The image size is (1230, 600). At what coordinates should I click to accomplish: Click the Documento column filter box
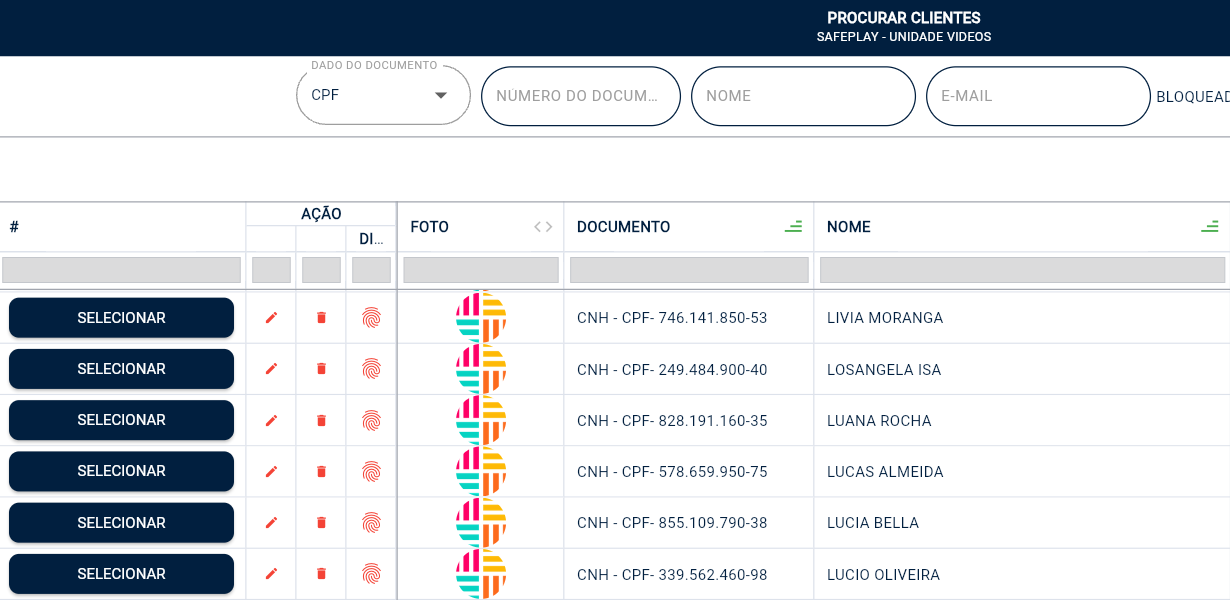click(x=688, y=270)
